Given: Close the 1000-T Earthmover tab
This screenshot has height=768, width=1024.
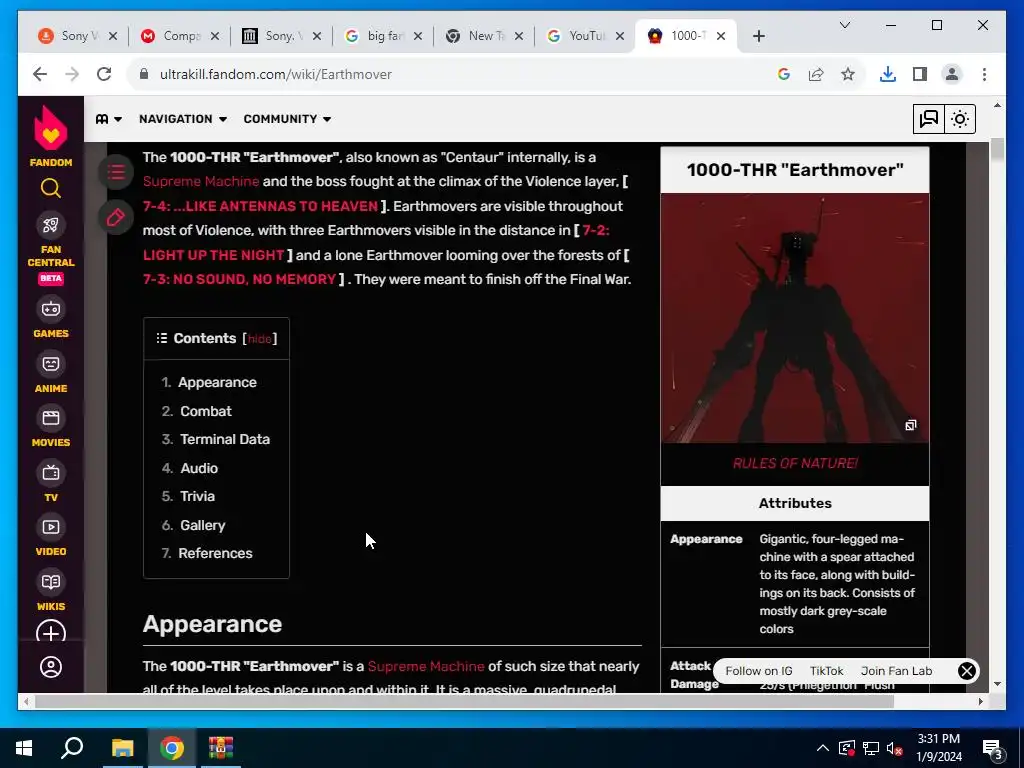Looking at the screenshot, I should click(x=720, y=37).
